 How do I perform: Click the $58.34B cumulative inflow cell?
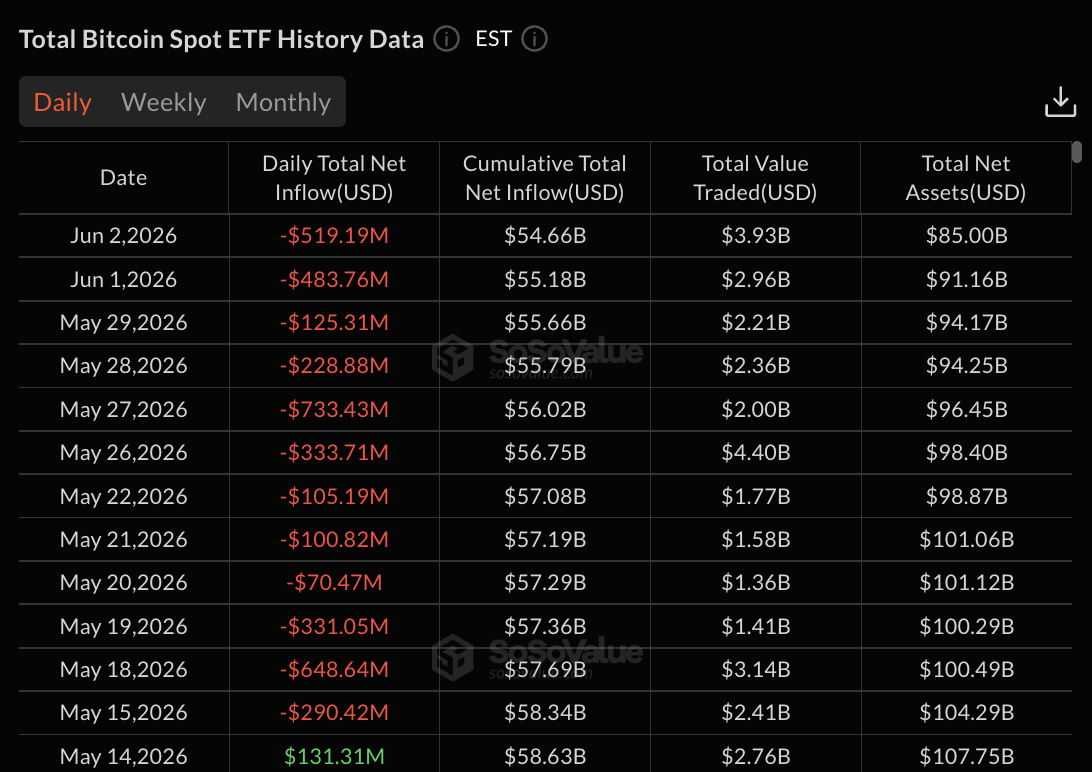(545, 713)
